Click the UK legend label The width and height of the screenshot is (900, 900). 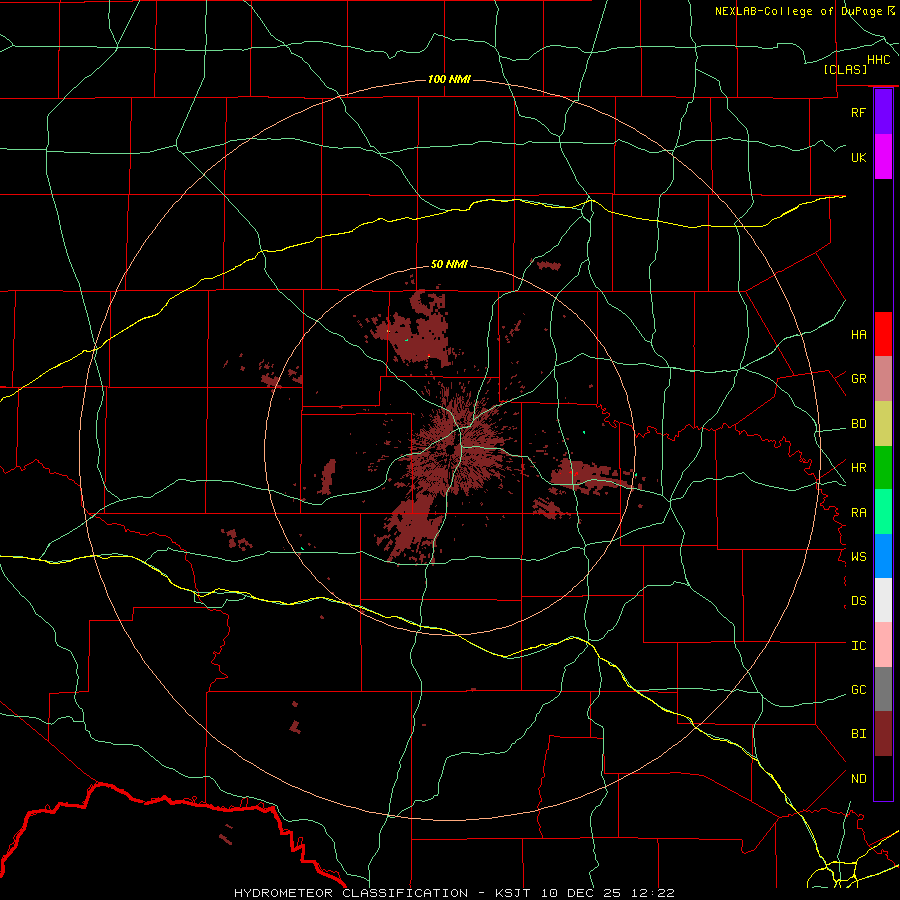(x=858, y=157)
